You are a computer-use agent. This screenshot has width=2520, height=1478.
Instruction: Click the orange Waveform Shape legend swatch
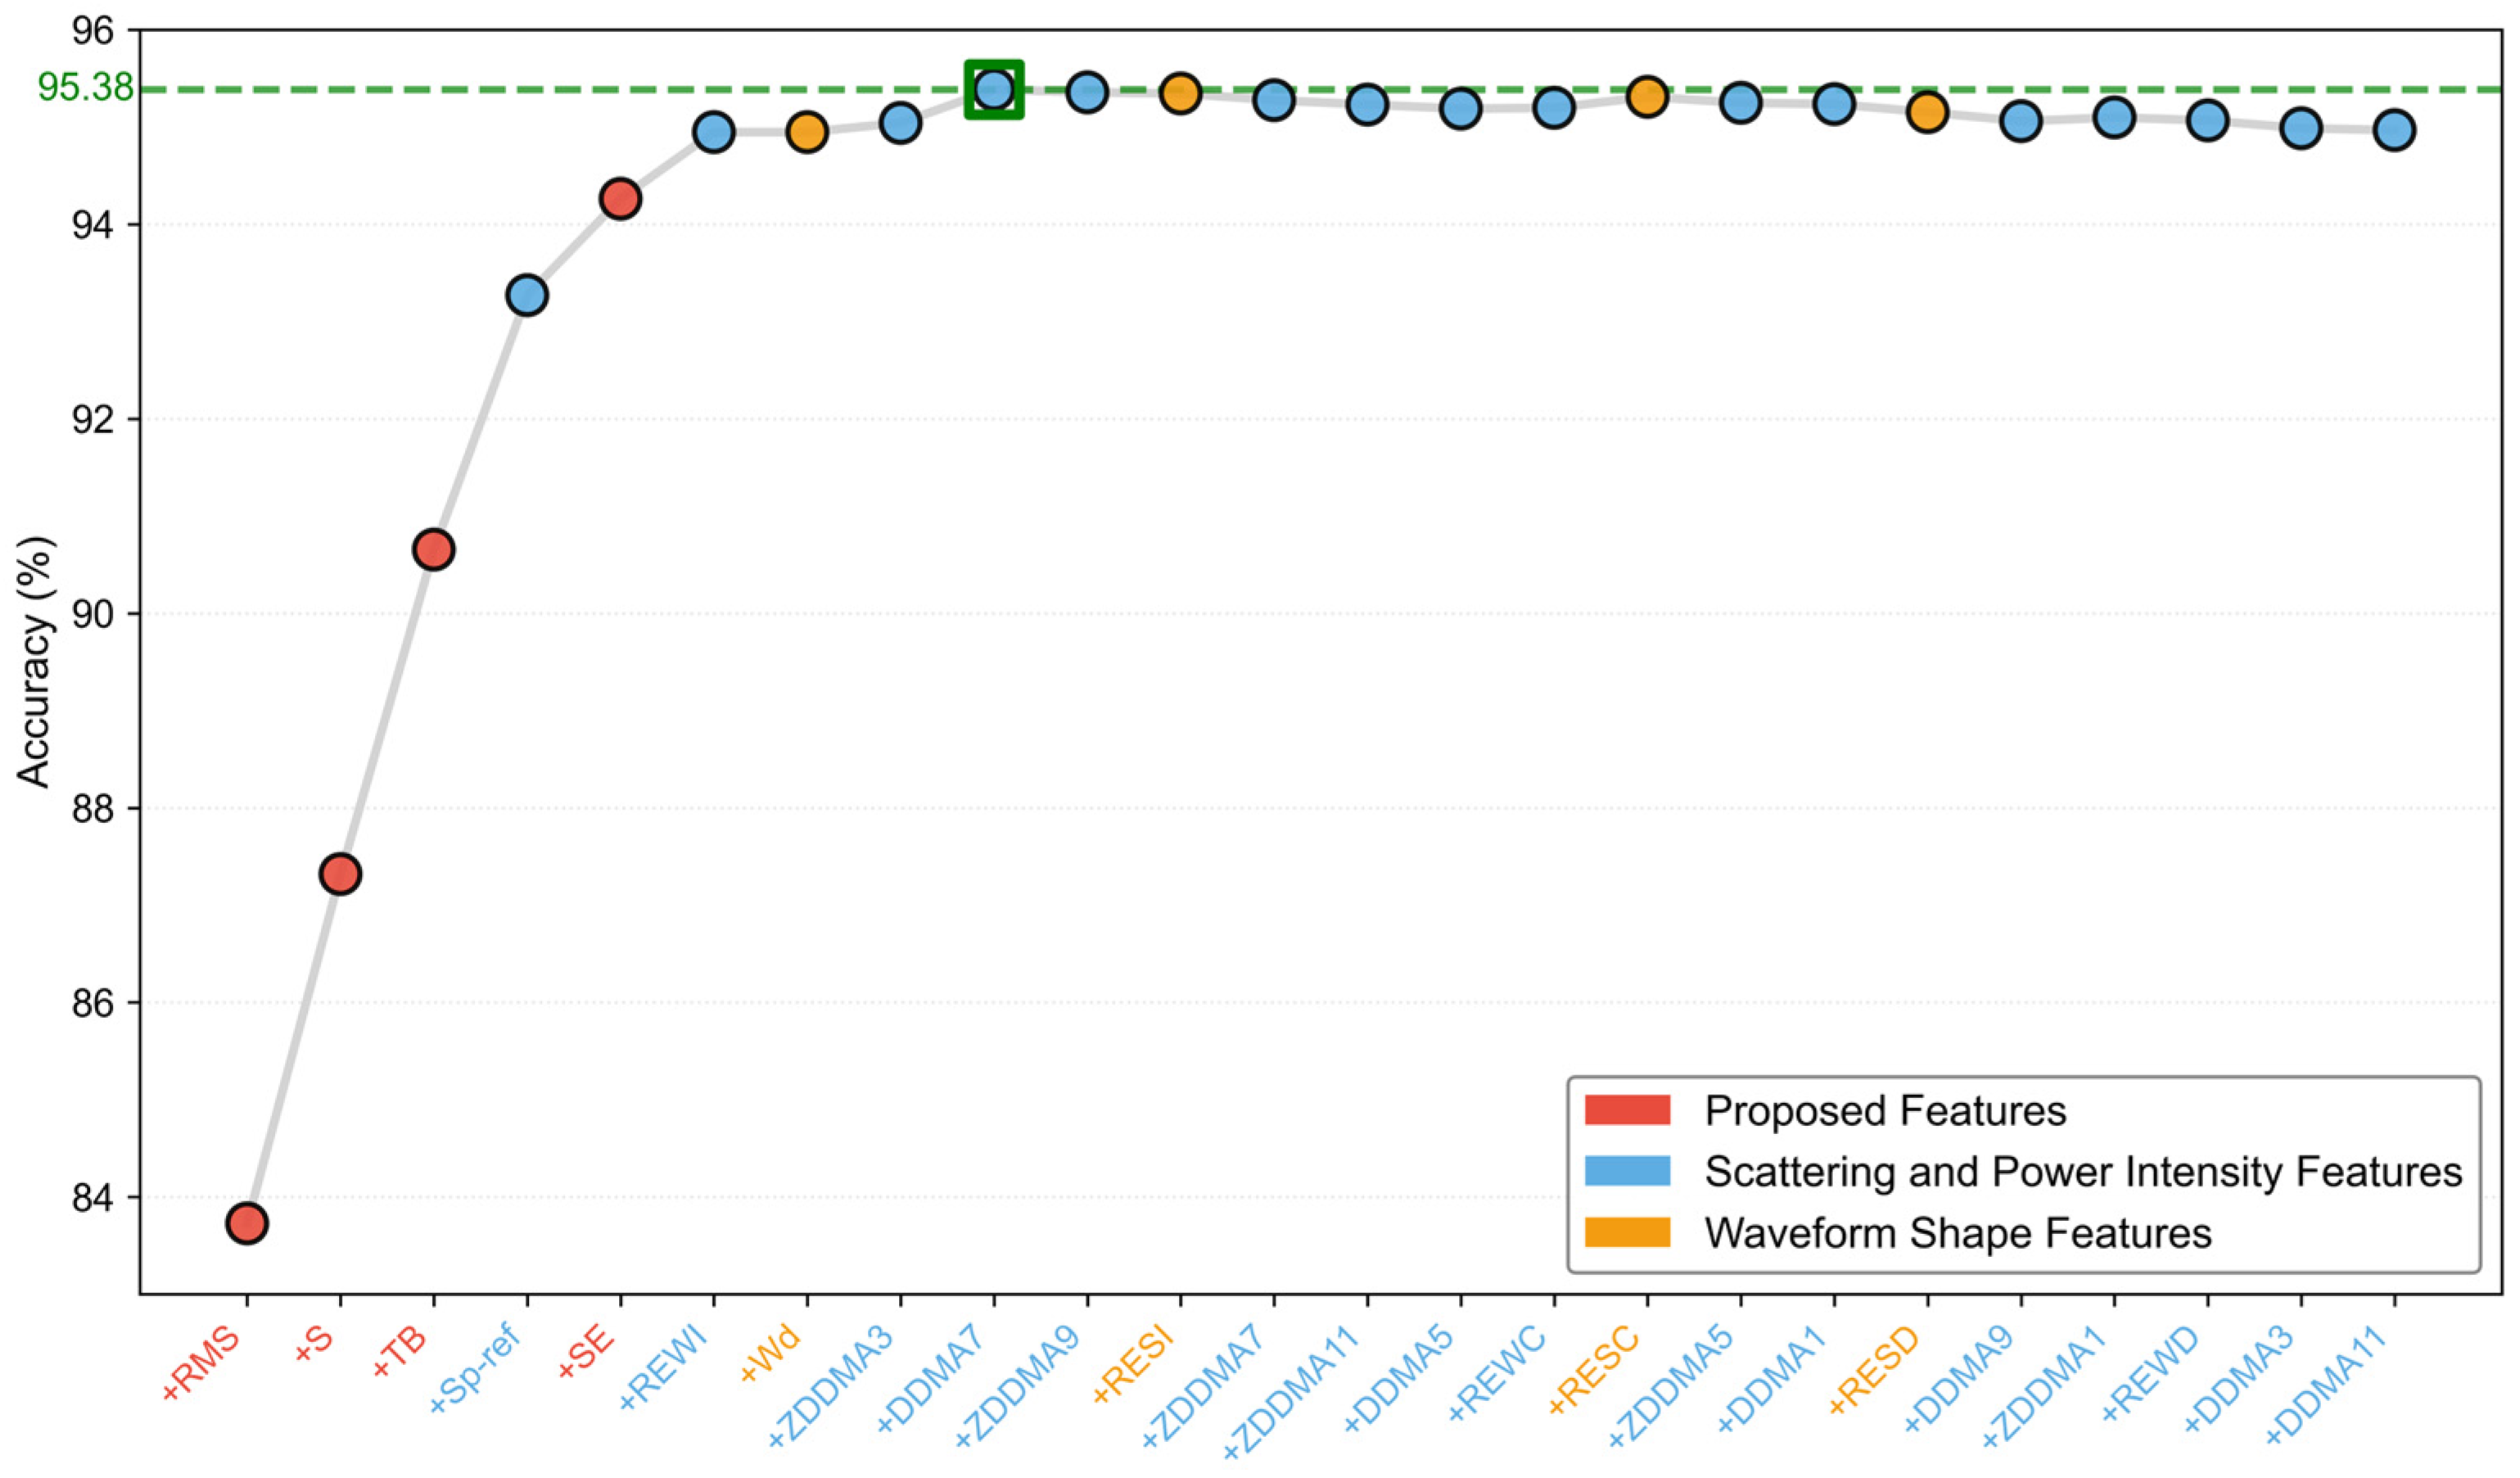point(1628,1232)
